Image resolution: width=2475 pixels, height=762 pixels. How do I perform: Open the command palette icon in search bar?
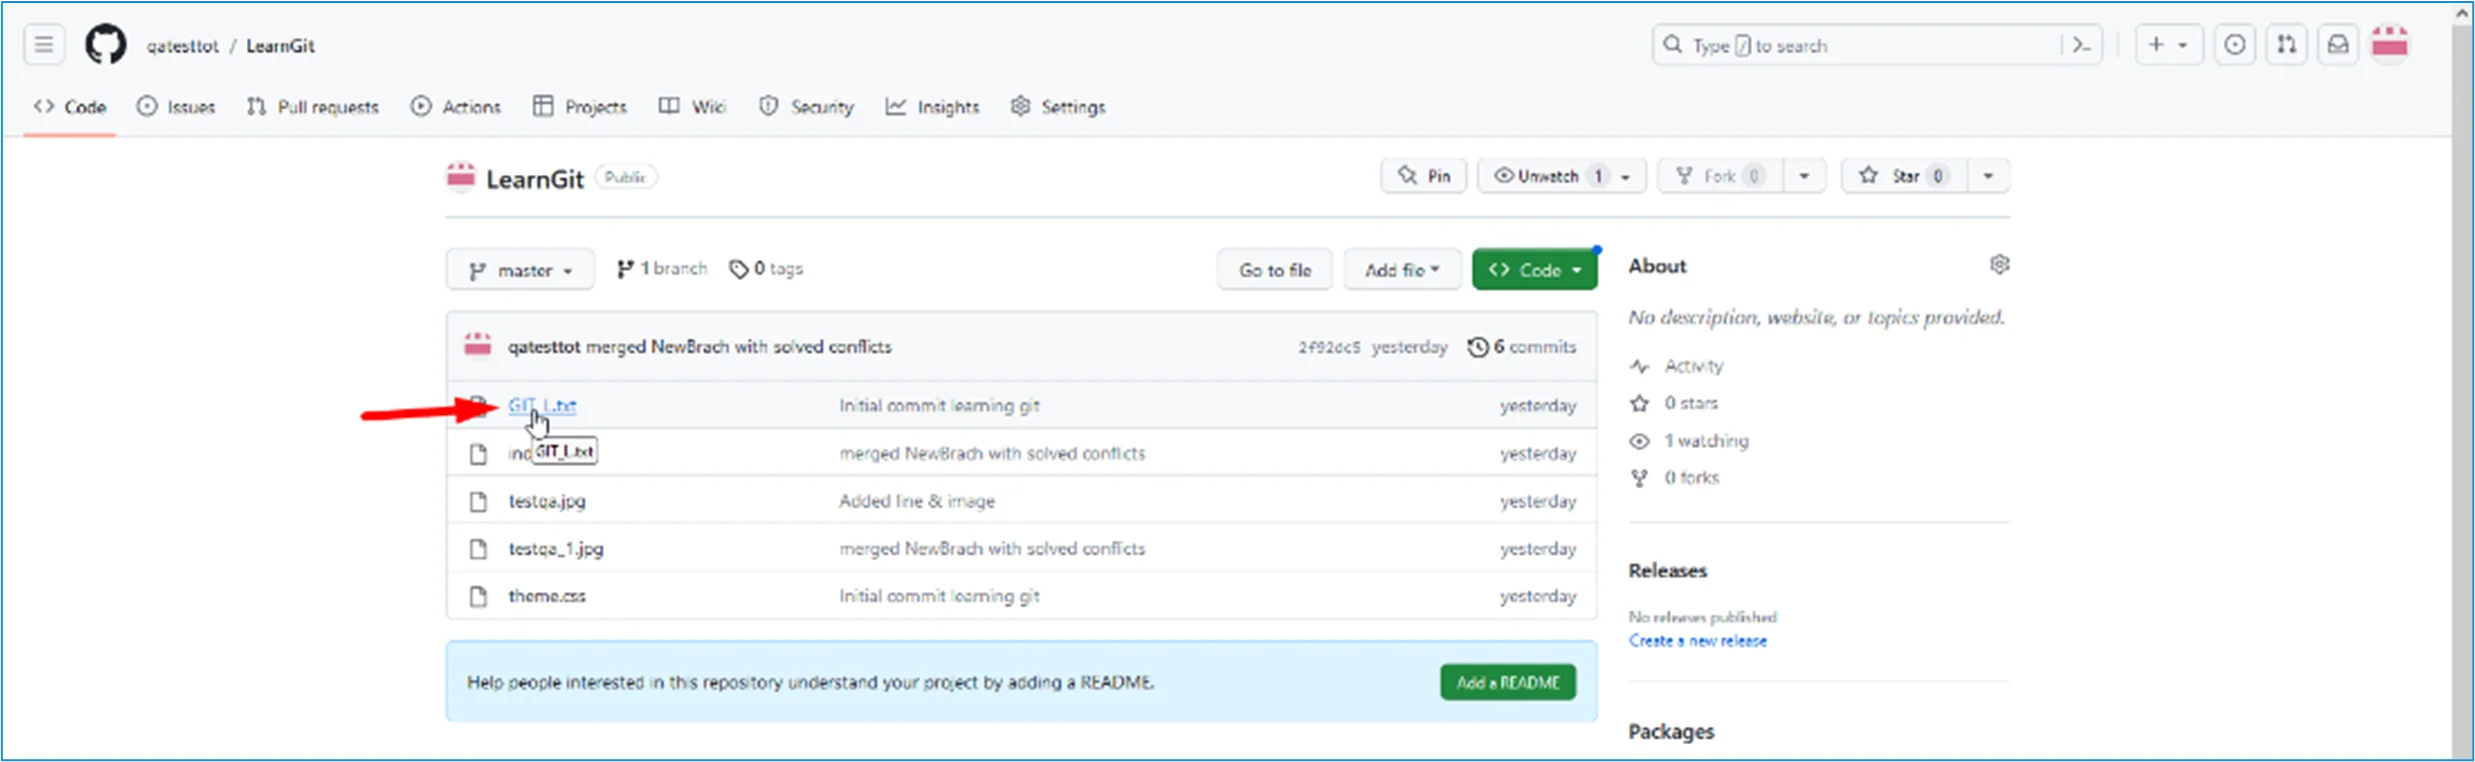(x=2081, y=45)
